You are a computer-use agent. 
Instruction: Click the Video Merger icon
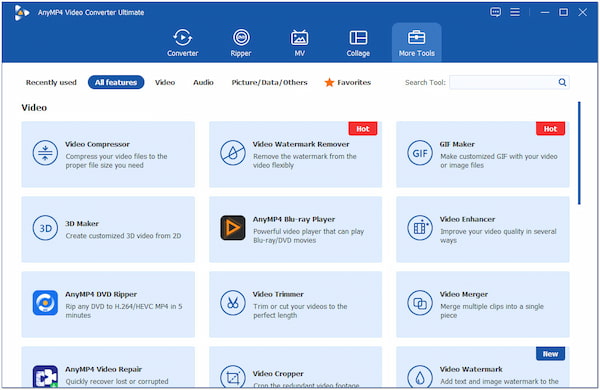pyautogui.click(x=420, y=303)
